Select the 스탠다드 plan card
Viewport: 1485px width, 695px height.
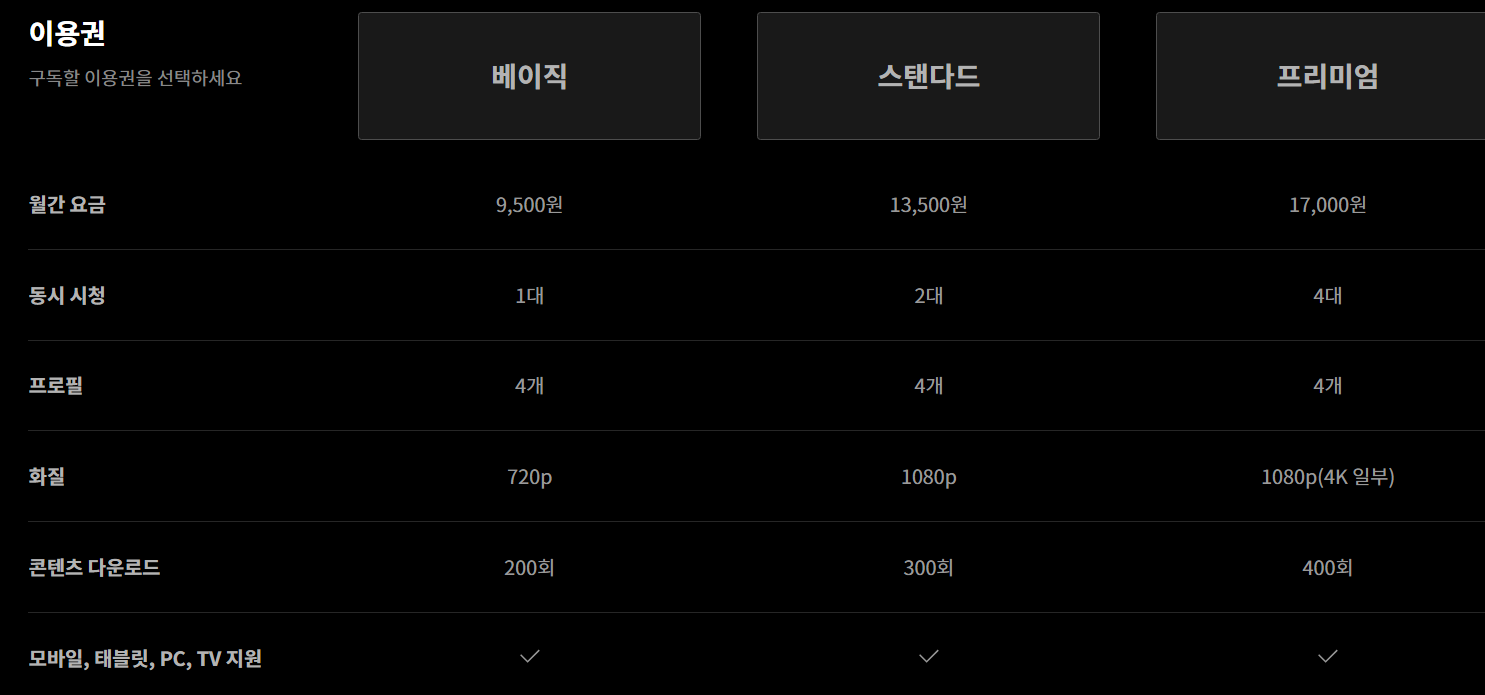(927, 75)
